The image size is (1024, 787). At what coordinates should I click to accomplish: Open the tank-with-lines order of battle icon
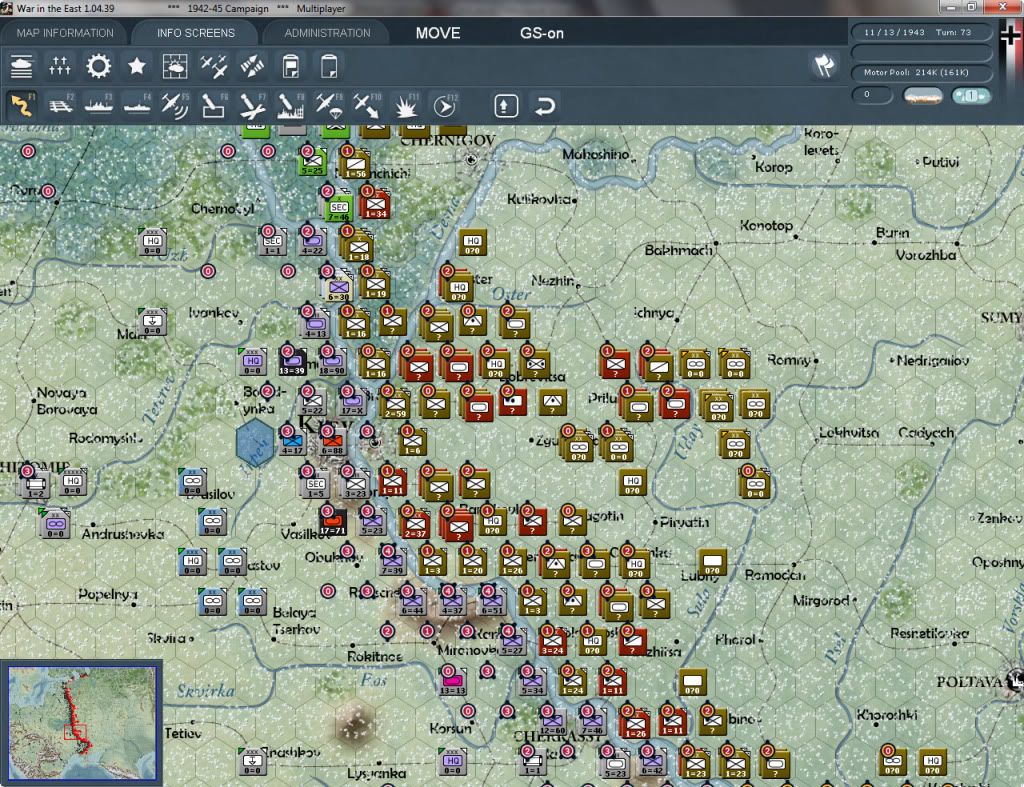[22, 66]
